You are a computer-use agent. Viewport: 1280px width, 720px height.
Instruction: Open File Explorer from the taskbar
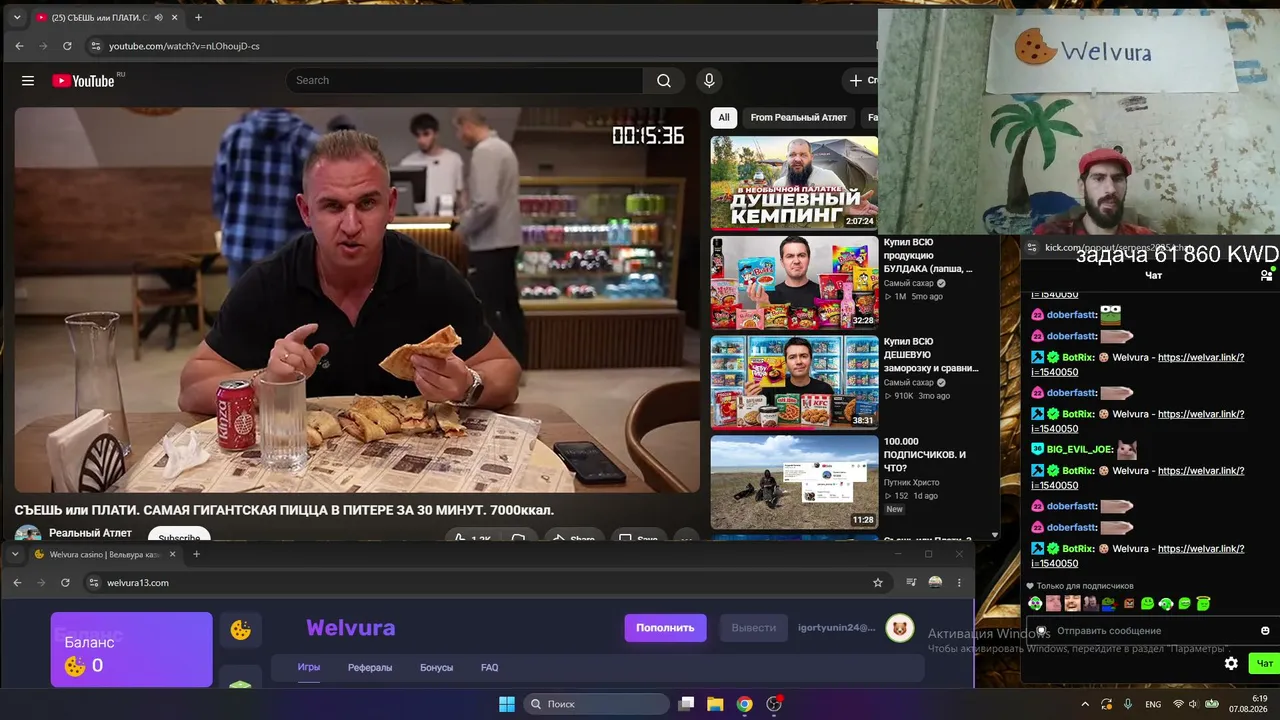715,704
